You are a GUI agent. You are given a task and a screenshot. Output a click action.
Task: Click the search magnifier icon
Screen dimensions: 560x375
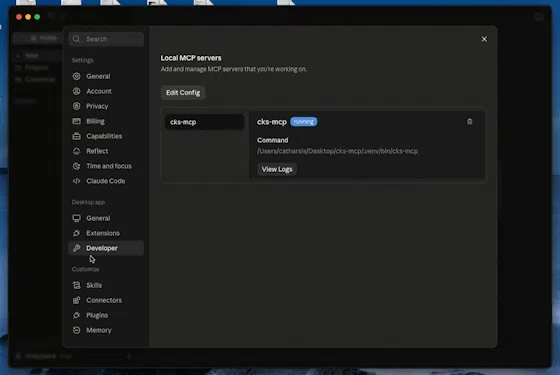[76, 39]
